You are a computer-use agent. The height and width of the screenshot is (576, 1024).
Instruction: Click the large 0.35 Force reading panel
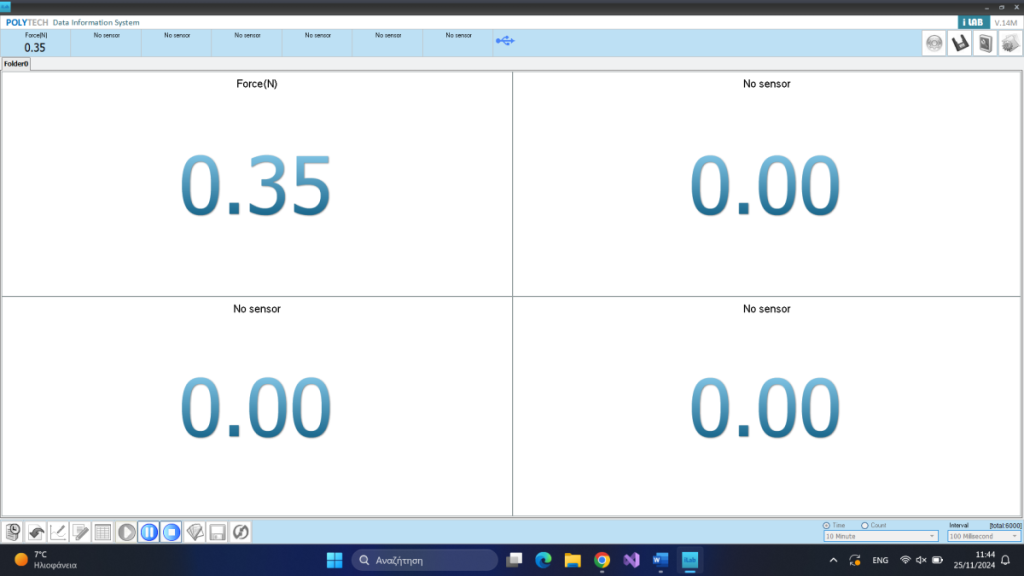pos(257,184)
